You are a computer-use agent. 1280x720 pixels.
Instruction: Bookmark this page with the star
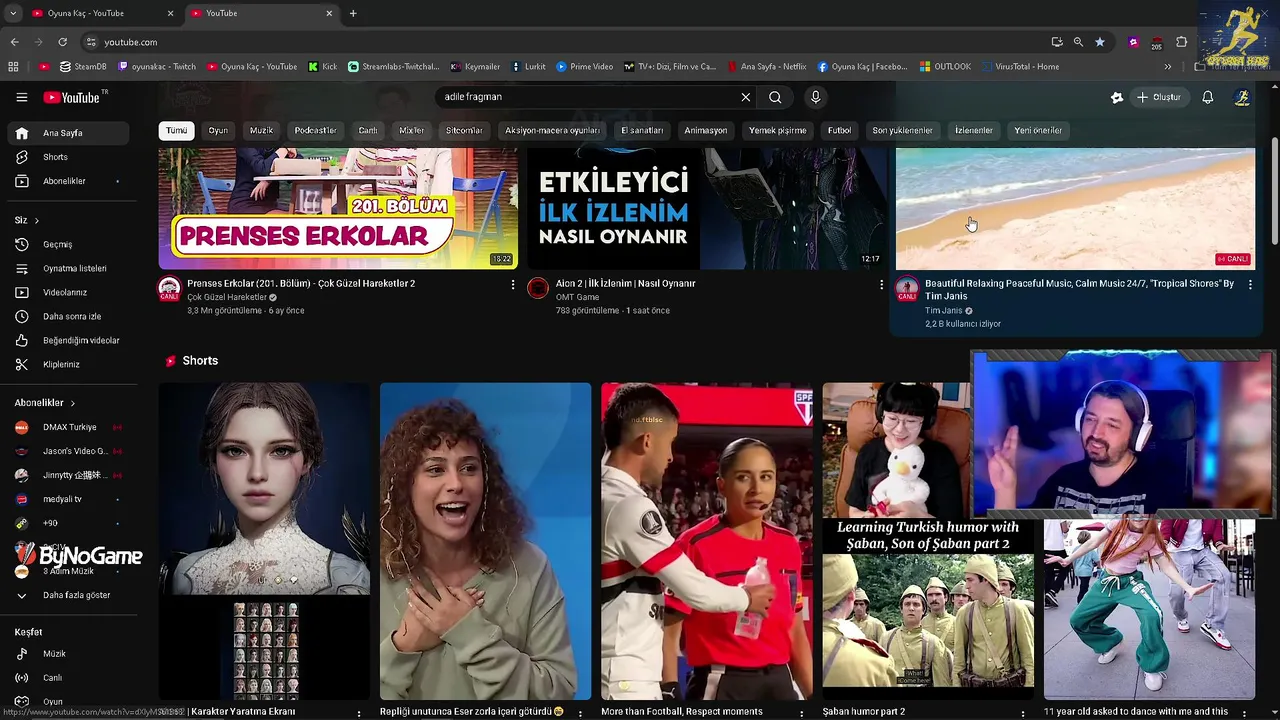pos(1100,42)
